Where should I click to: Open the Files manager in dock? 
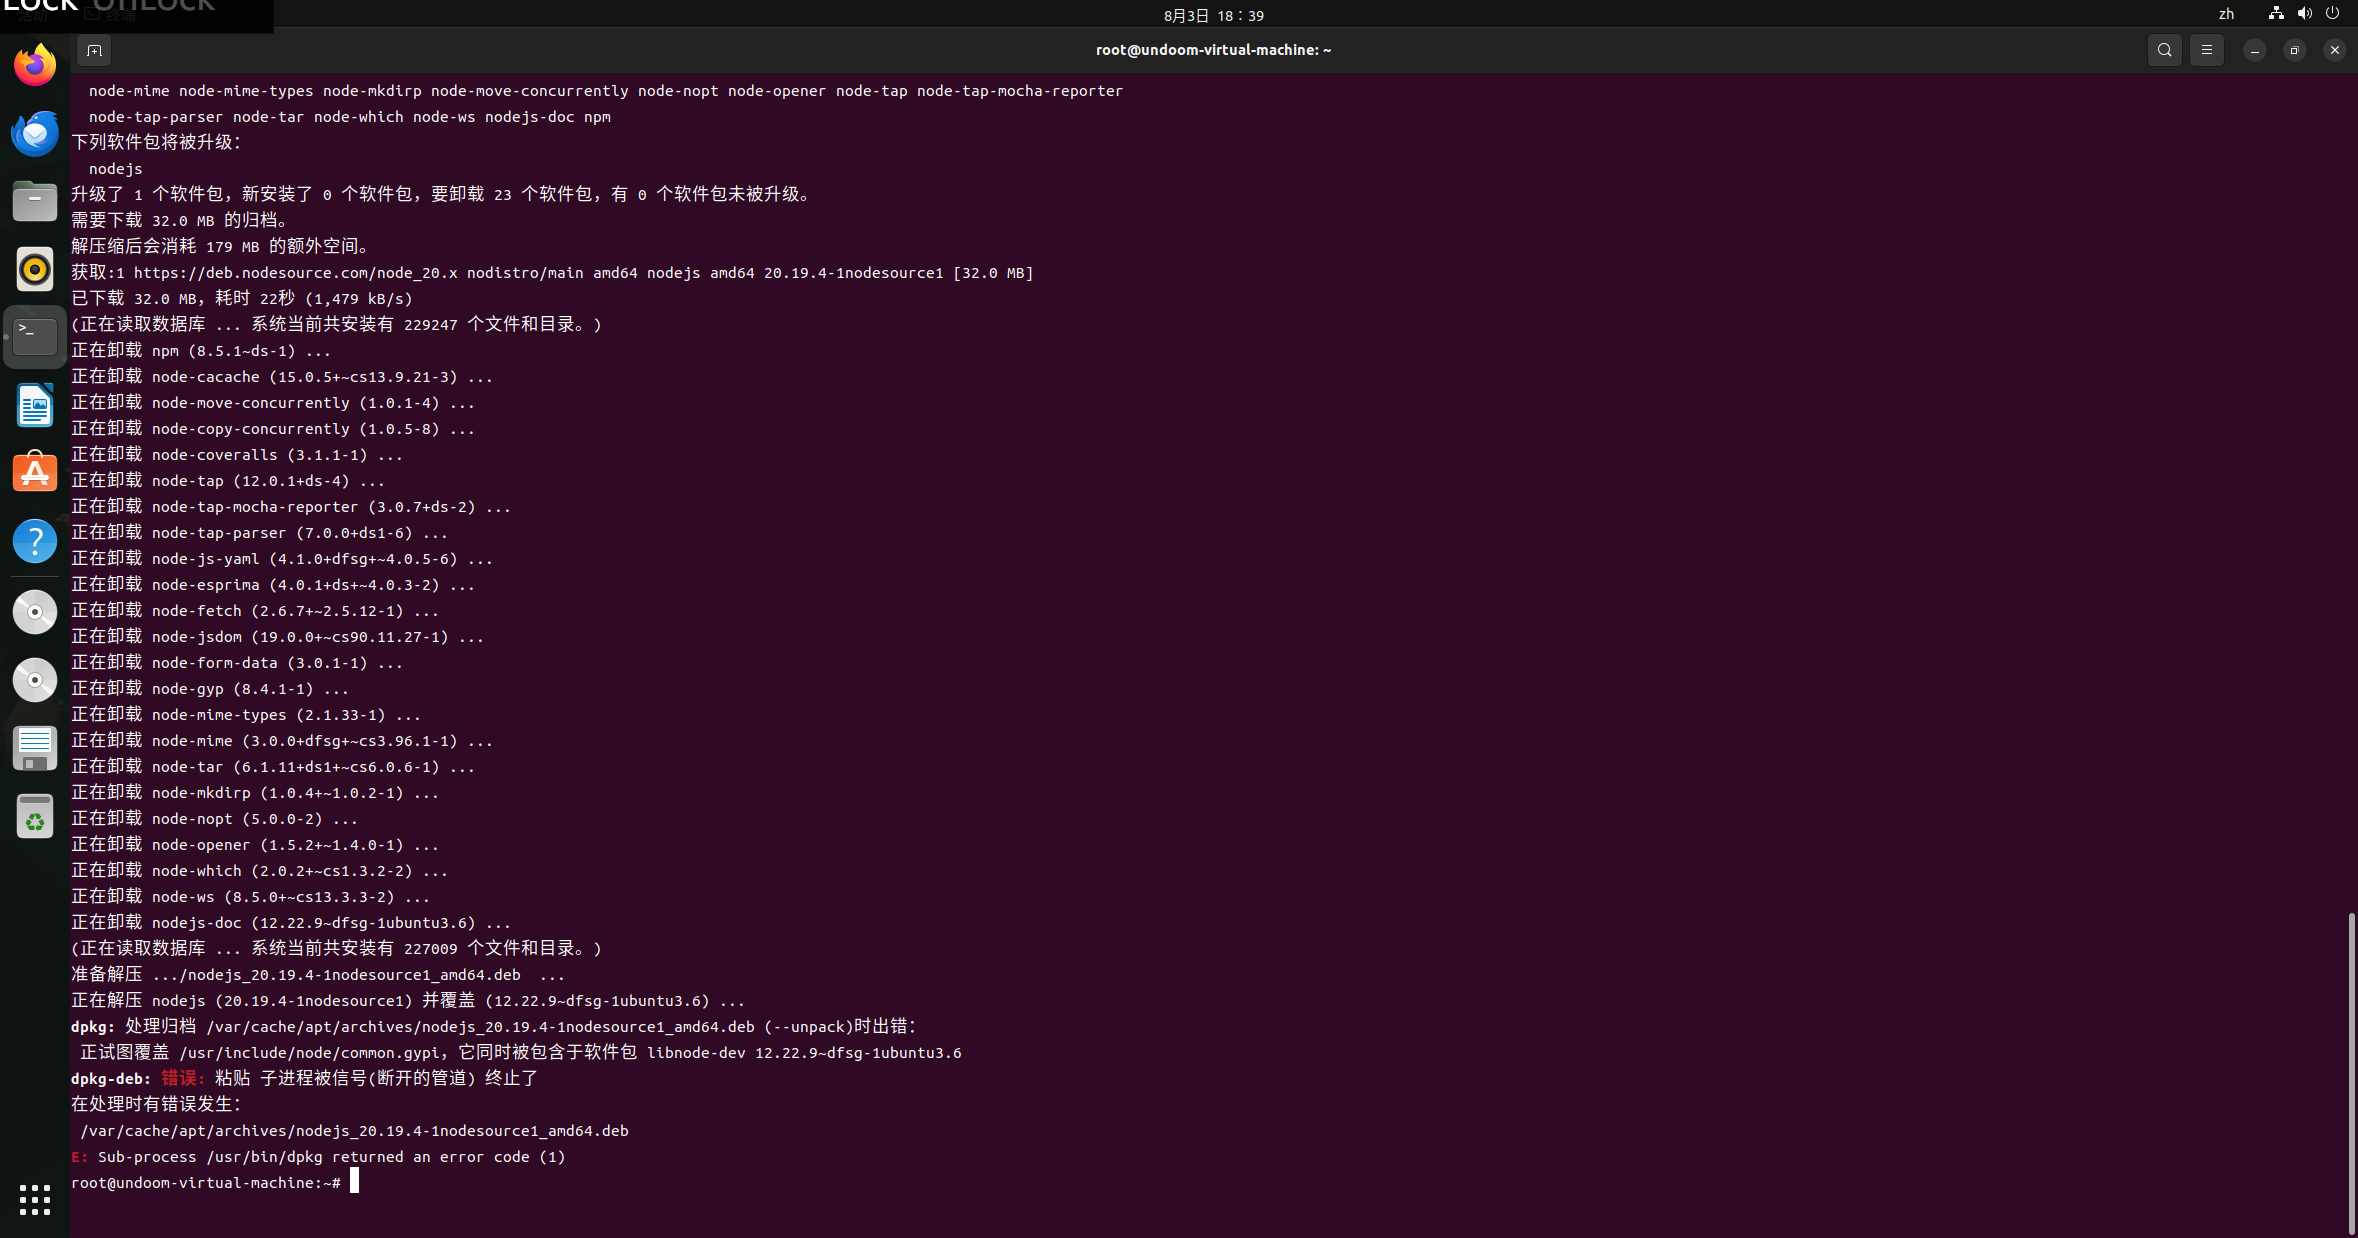point(35,202)
